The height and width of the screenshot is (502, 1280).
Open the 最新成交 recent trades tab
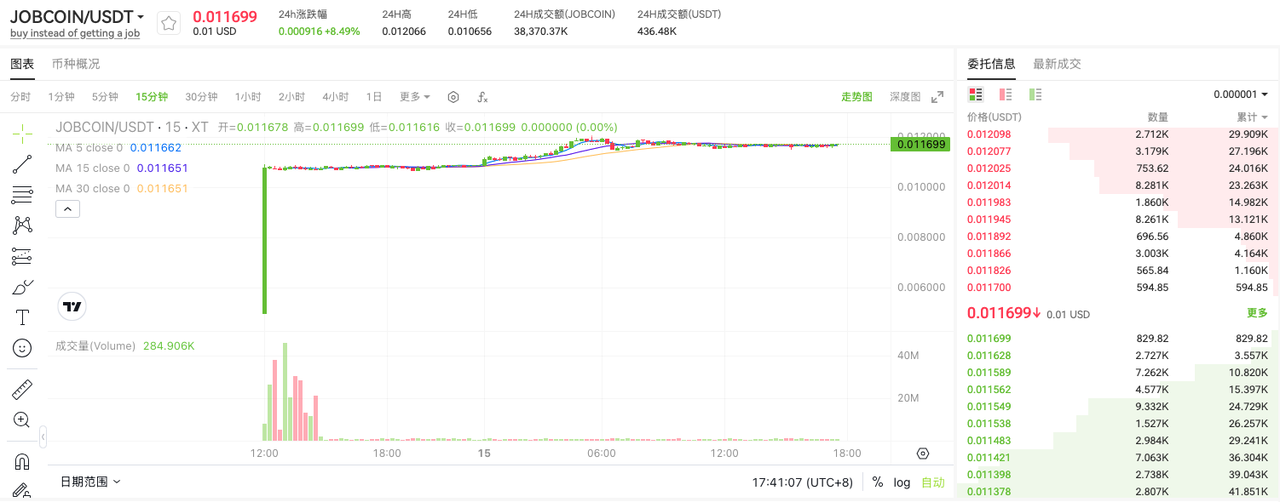1057,64
